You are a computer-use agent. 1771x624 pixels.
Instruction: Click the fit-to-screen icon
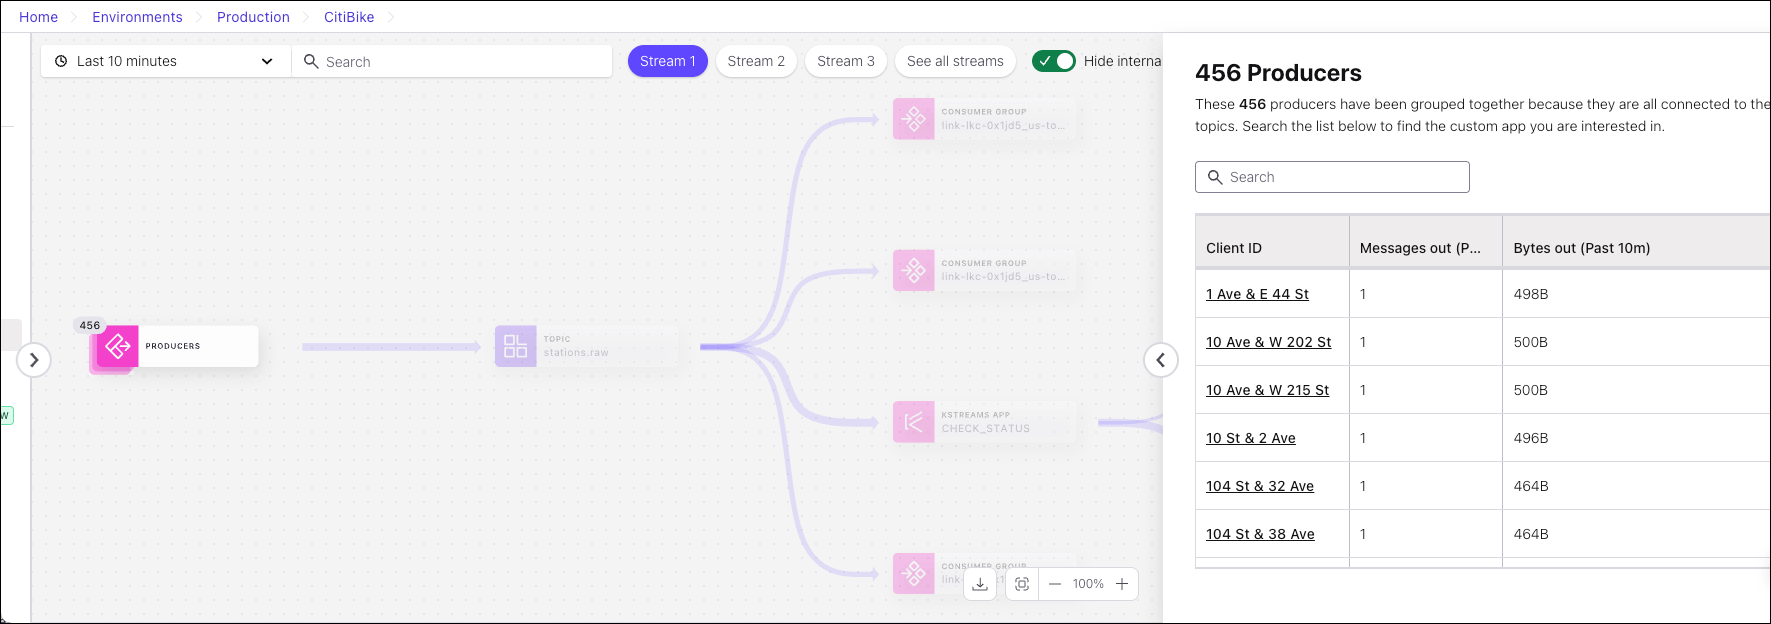coord(1021,584)
